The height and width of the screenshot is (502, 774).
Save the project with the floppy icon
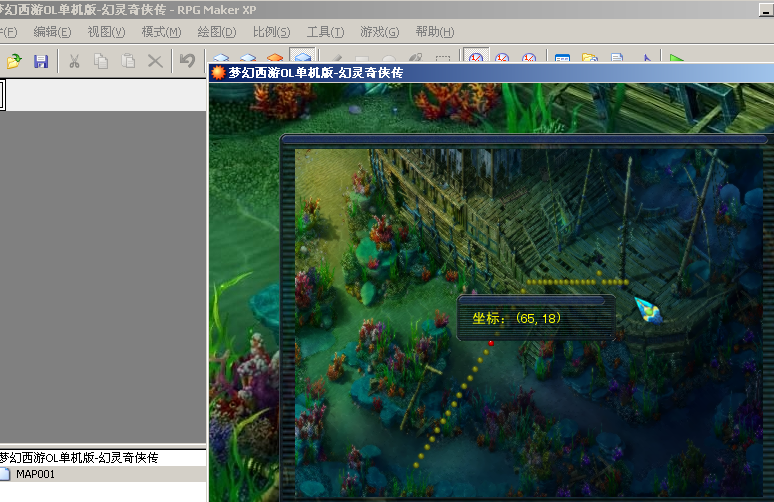41,61
